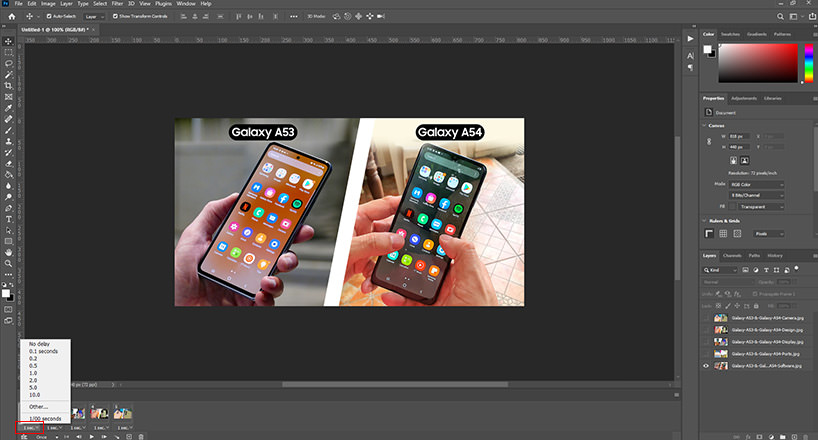Image resolution: width=818 pixels, height=440 pixels.
Task: Select the Move tool in toolbar
Action: coord(8,41)
